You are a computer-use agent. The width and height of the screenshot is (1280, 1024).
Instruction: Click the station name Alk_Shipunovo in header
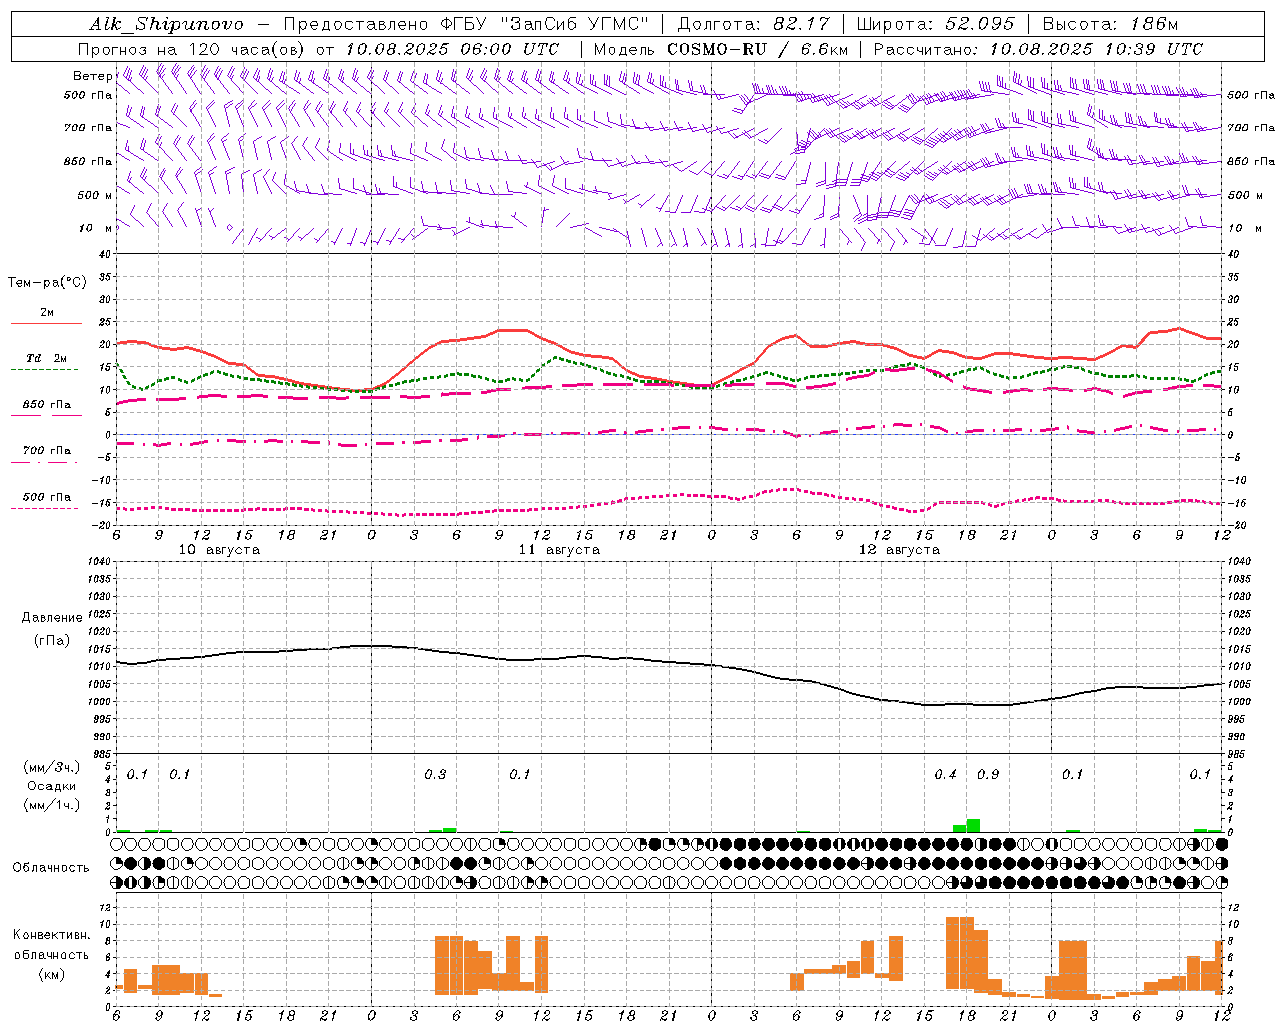pos(166,24)
